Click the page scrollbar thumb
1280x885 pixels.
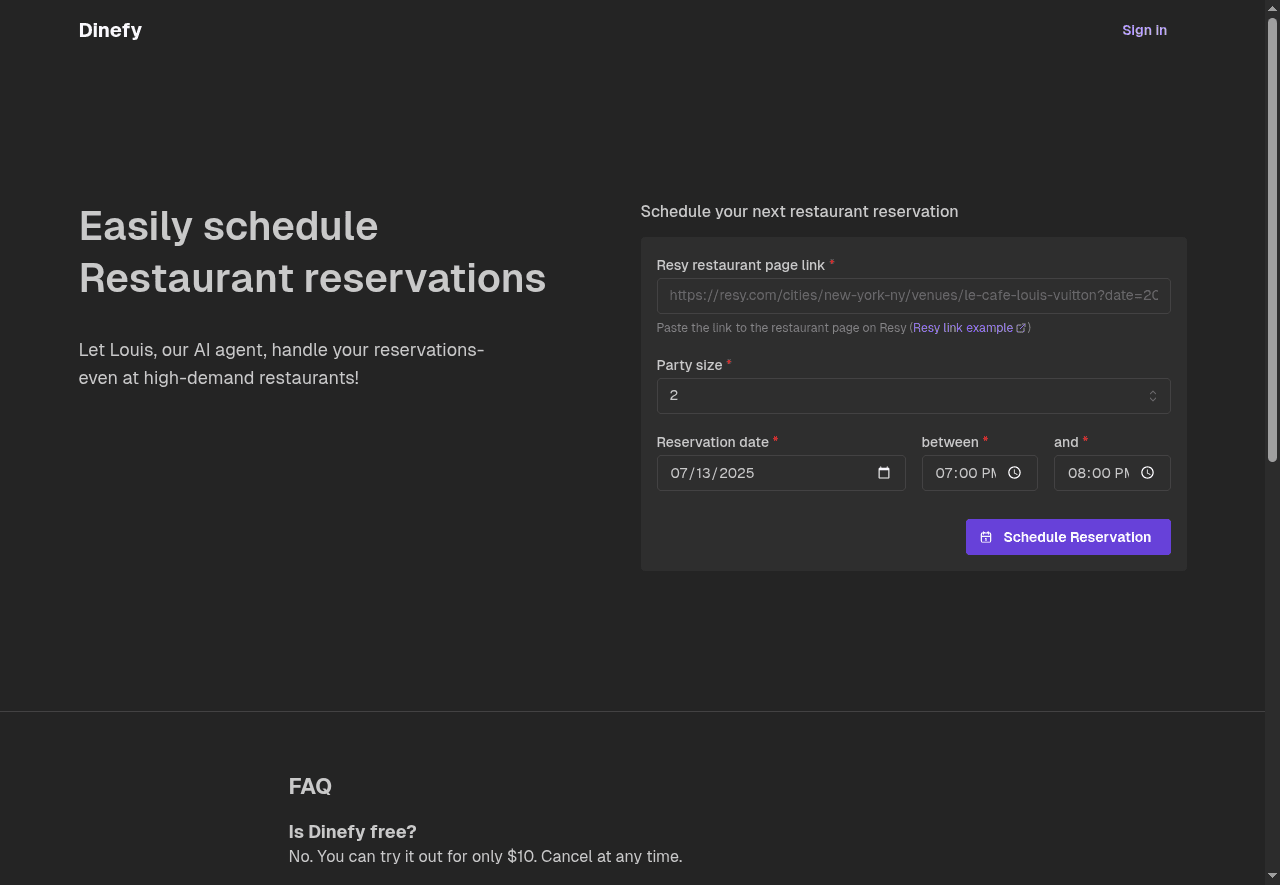point(1272,240)
